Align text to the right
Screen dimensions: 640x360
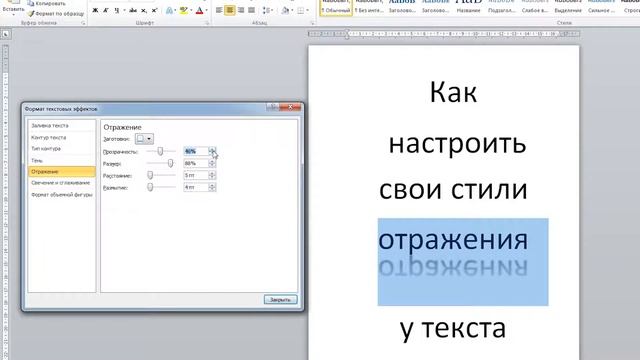point(241,10)
